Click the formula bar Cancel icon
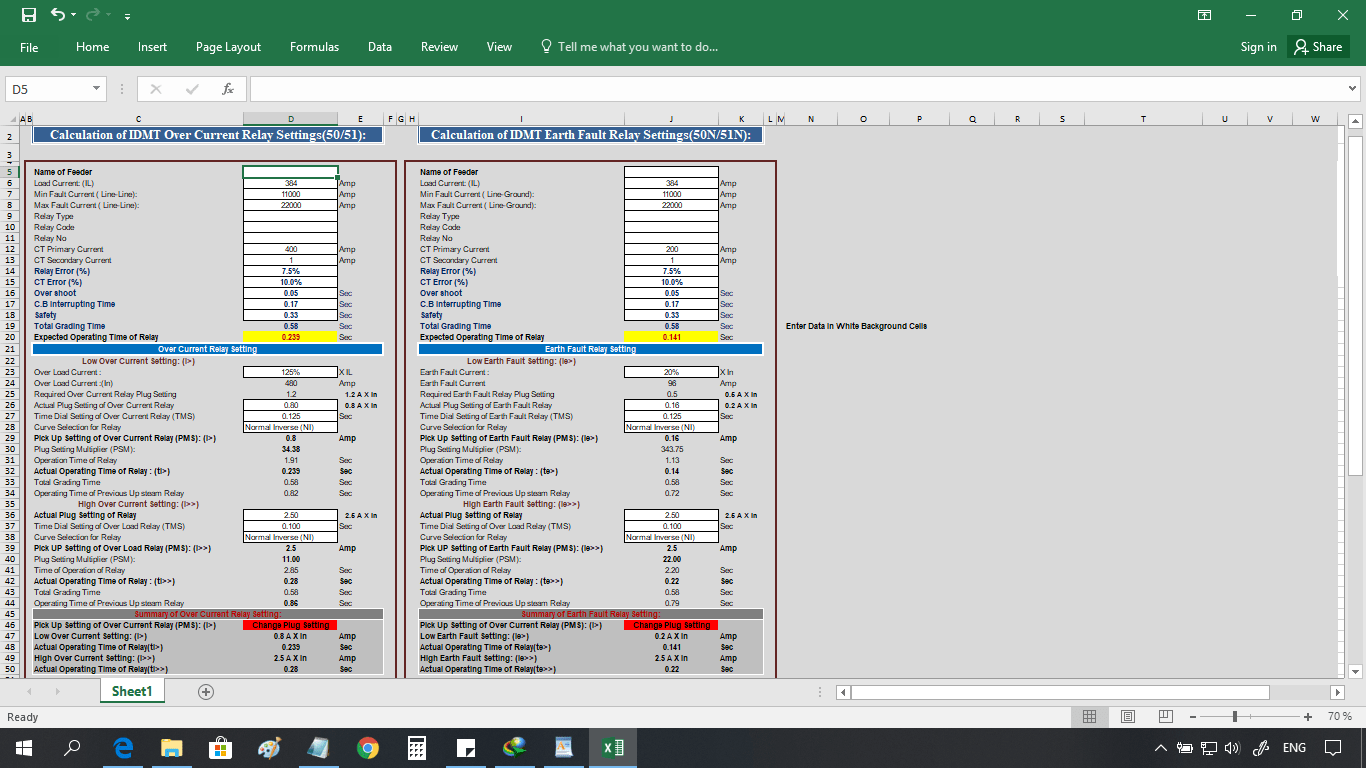 click(x=156, y=90)
